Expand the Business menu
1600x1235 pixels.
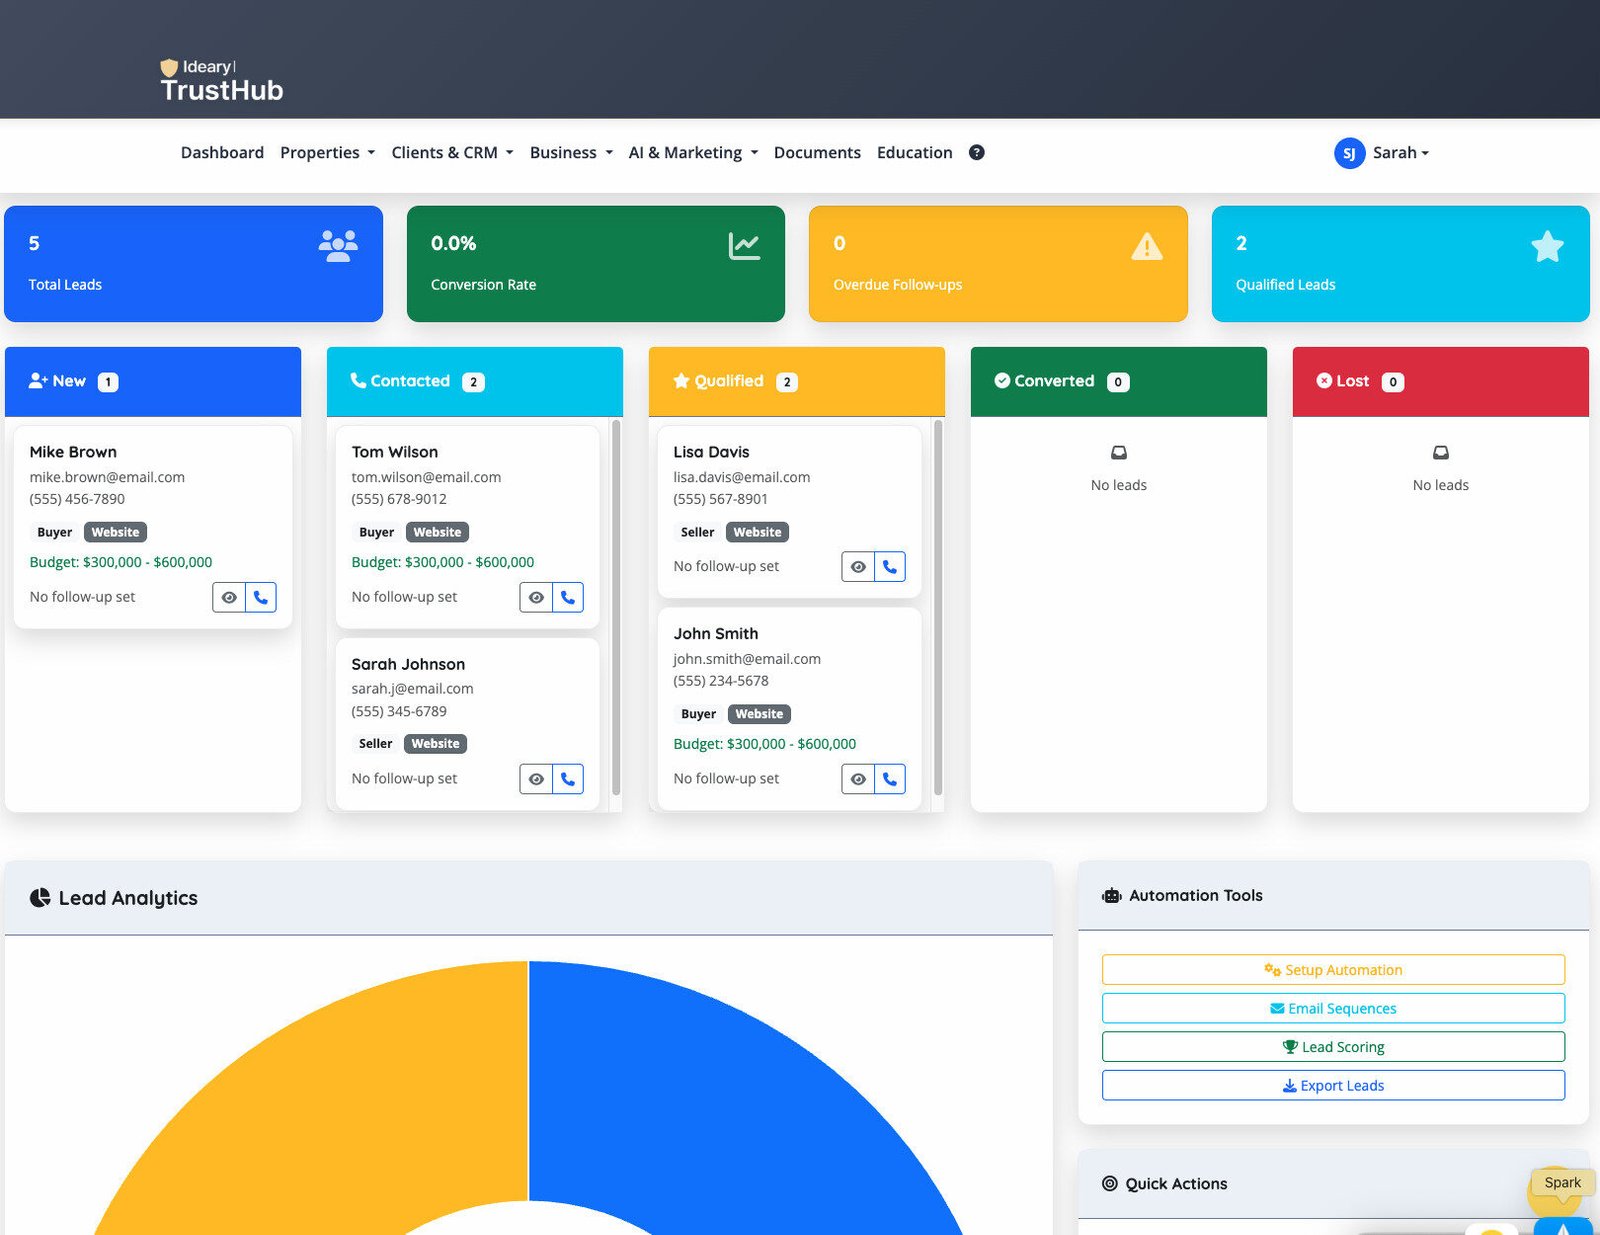click(571, 152)
